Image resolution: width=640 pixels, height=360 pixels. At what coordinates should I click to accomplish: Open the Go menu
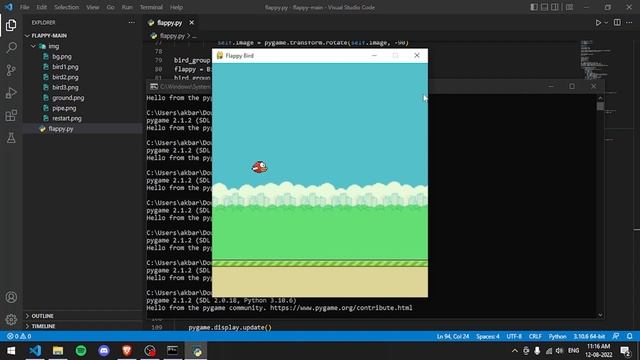pyautogui.click(x=110, y=7)
